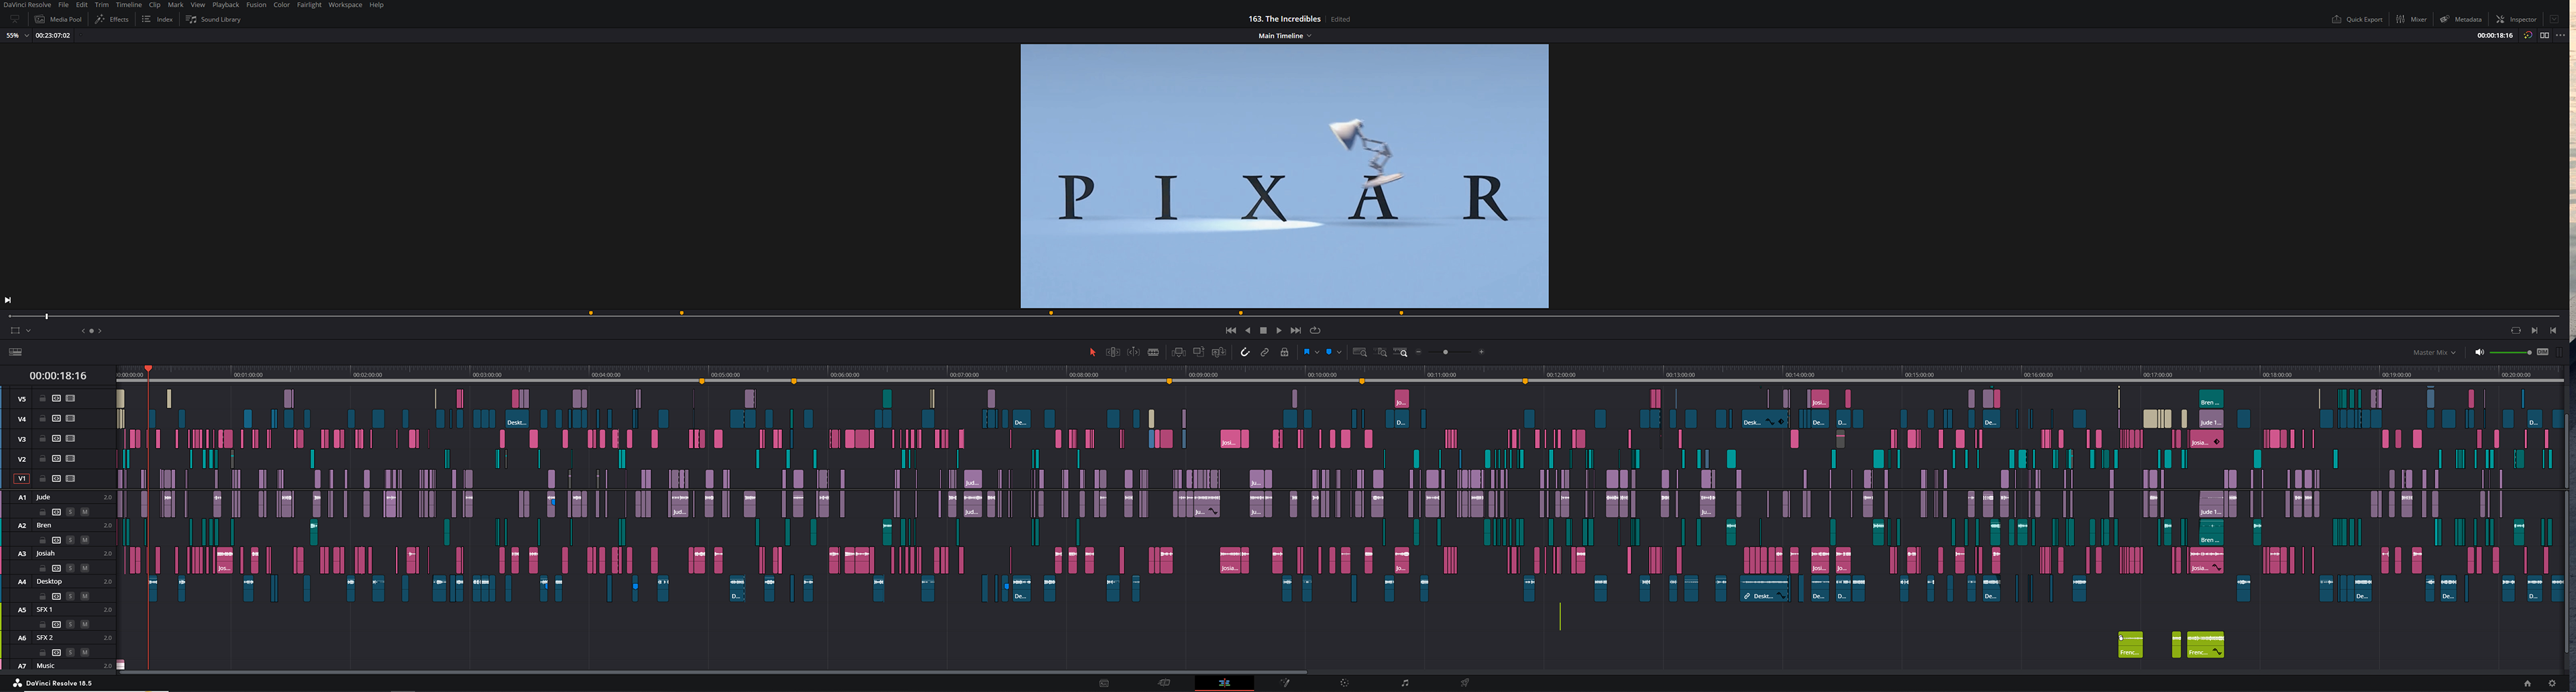
Task: Click the timeline timecode 00:00:18:16 field
Action: (x=57, y=376)
